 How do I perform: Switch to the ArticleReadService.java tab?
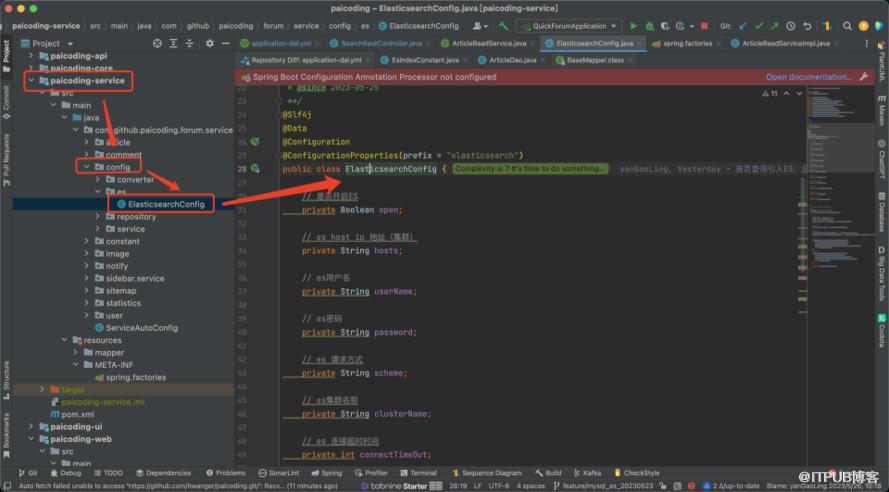[x=488, y=44]
